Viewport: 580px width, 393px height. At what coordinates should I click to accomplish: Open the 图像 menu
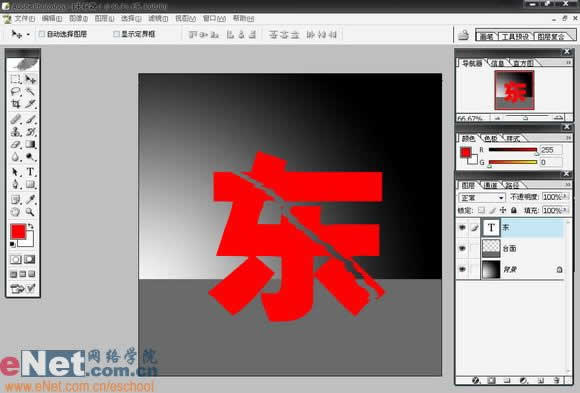[x=78, y=19]
